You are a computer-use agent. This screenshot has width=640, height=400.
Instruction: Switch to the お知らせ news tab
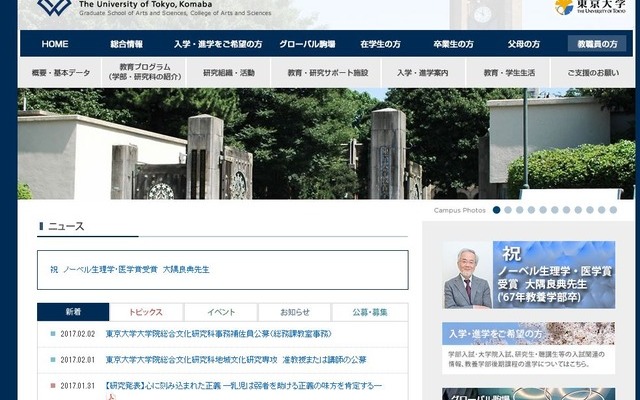tap(295, 312)
